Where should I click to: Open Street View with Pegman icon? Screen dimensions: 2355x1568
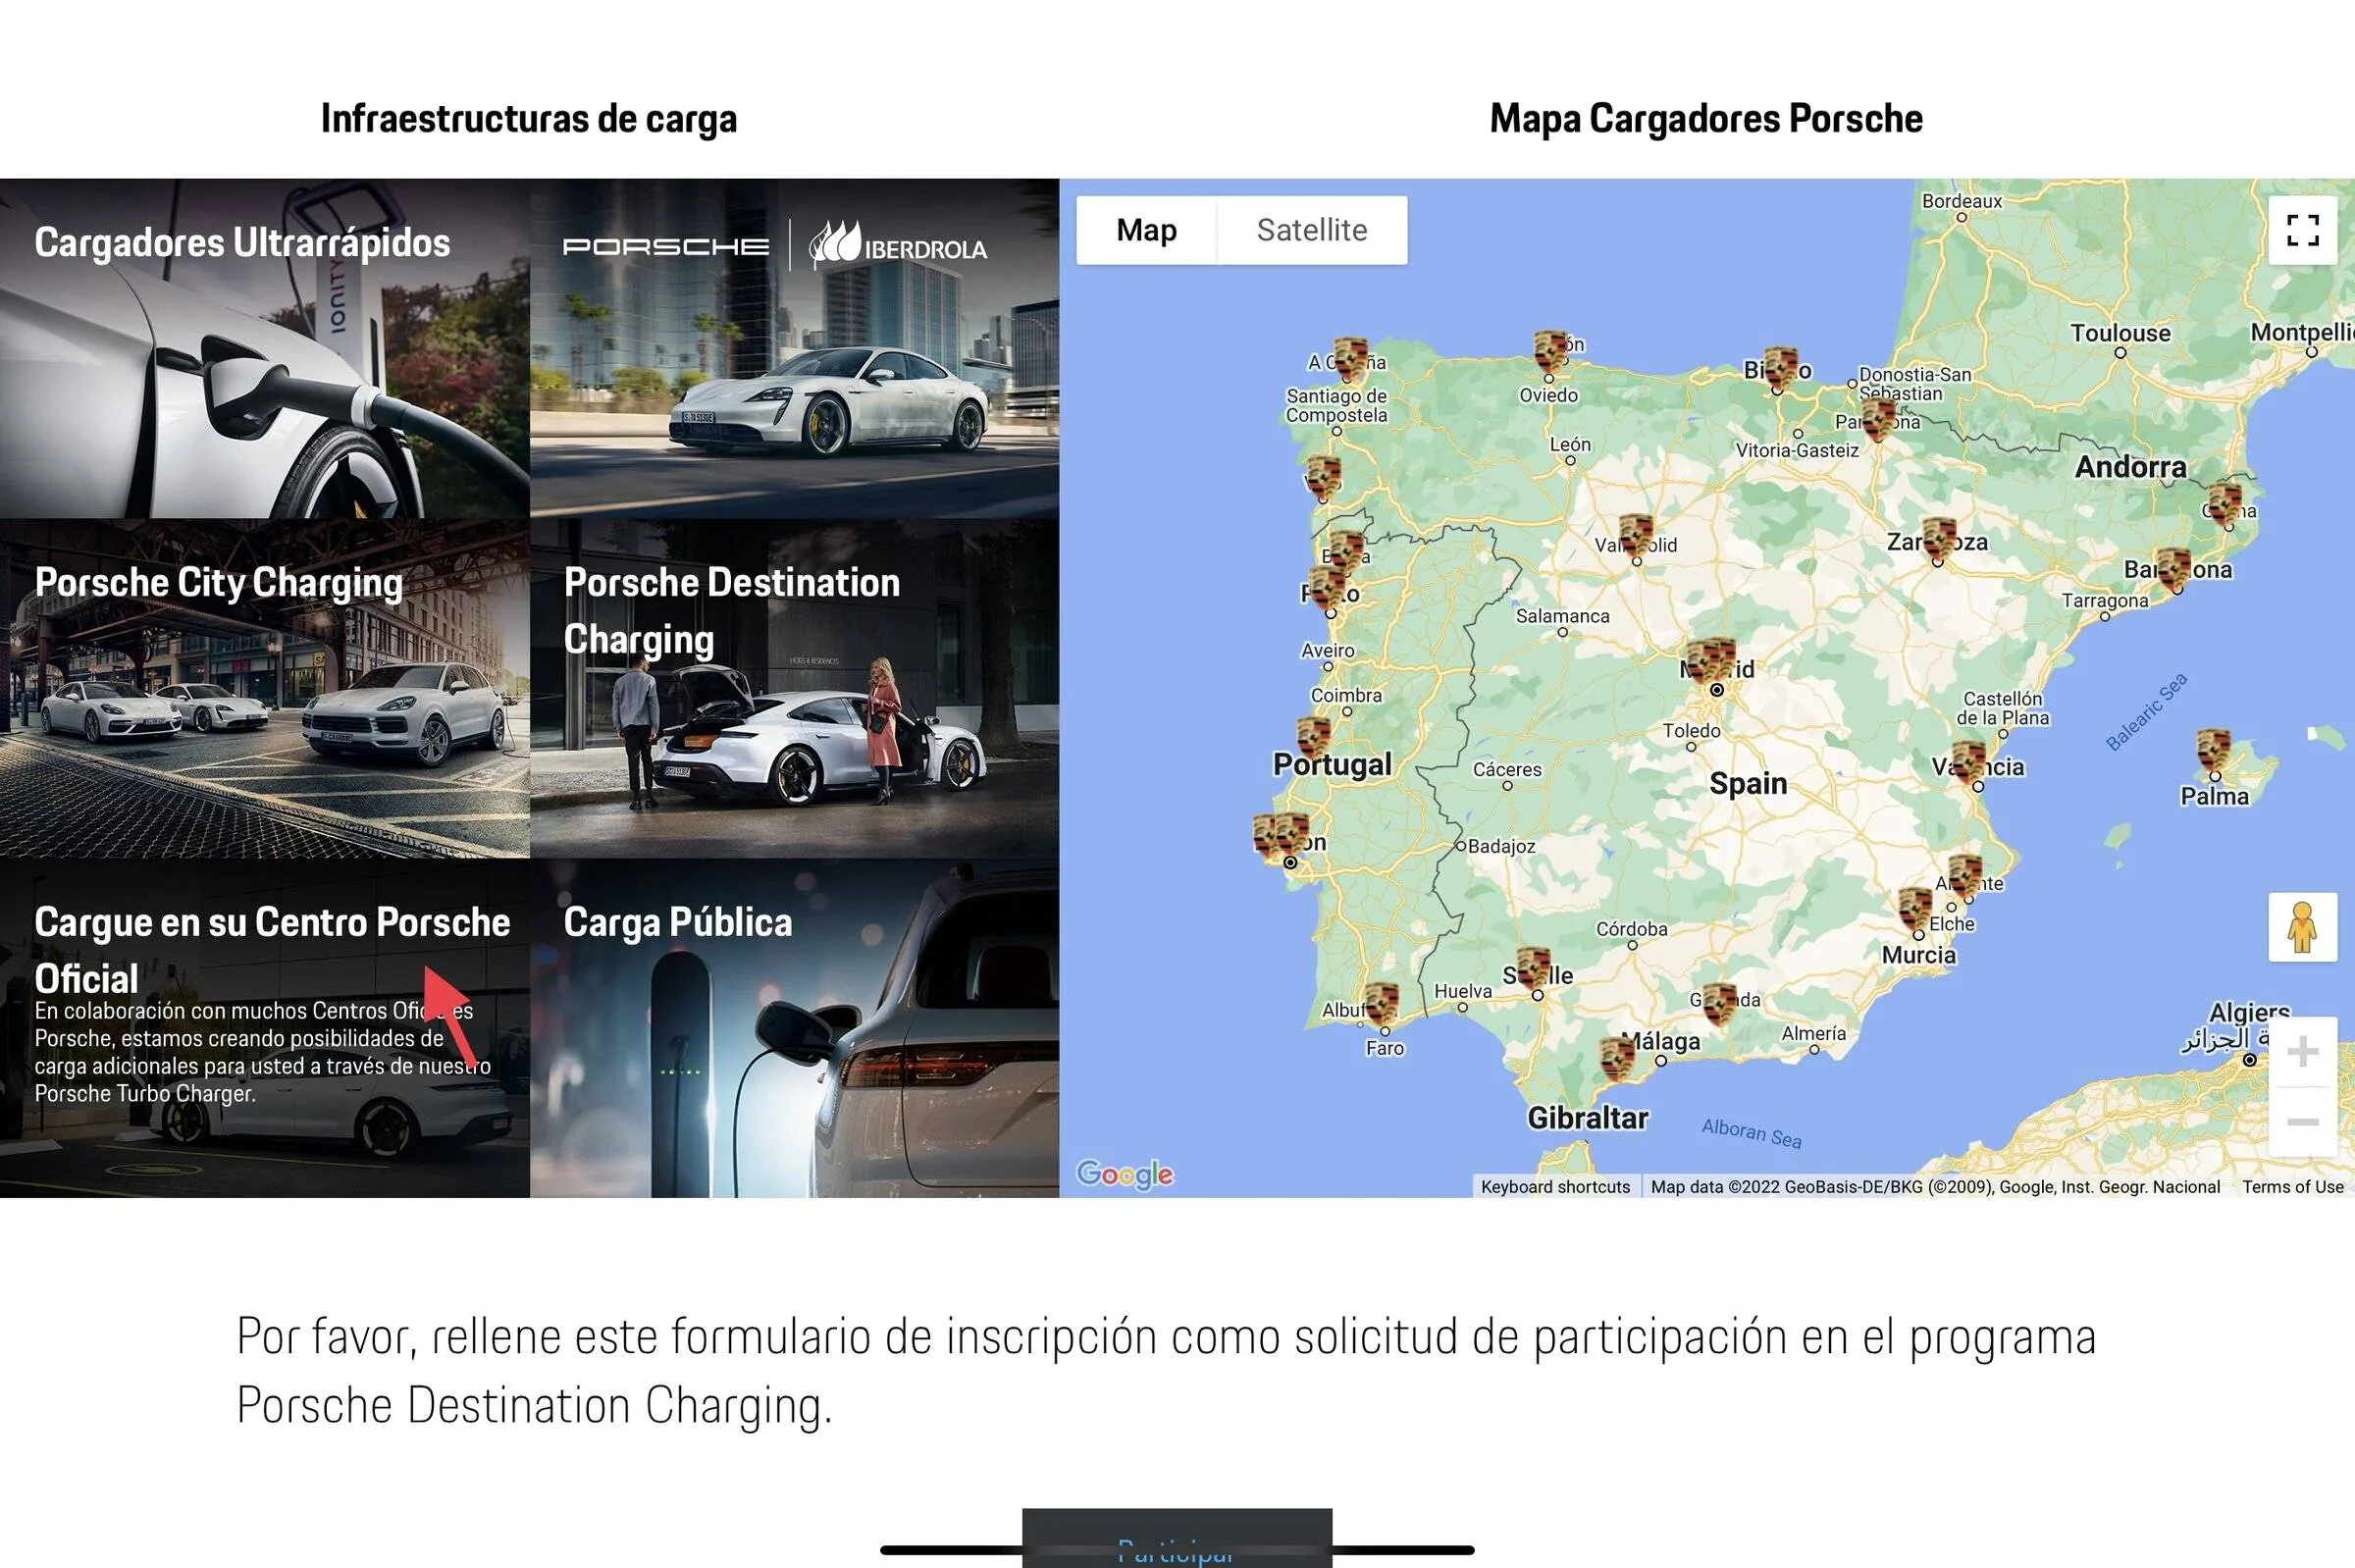point(2302,927)
